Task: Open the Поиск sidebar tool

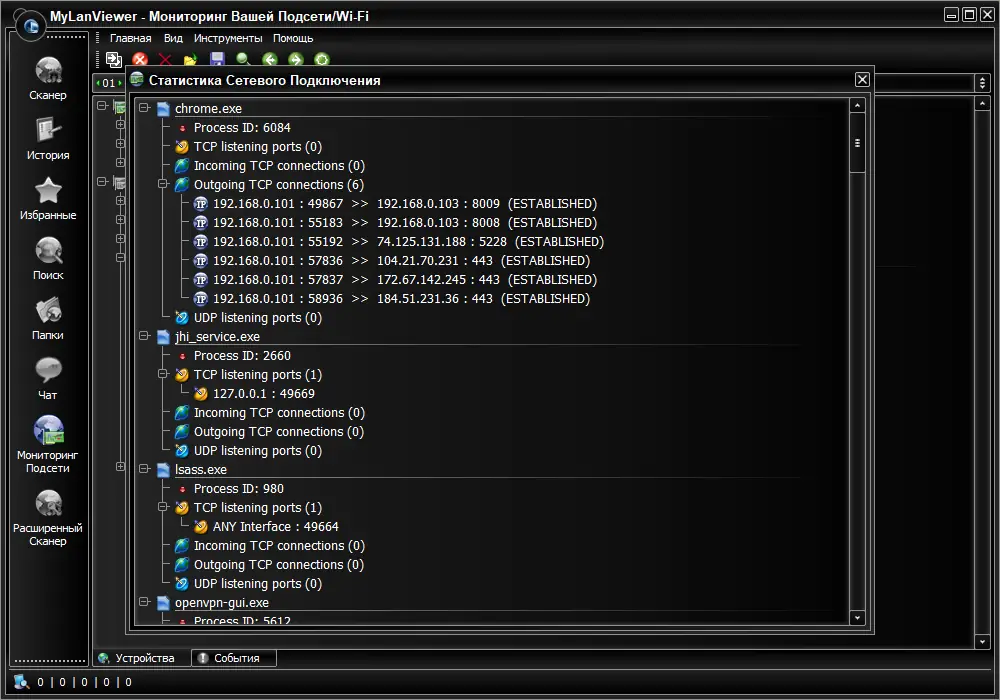Action: pos(48,258)
